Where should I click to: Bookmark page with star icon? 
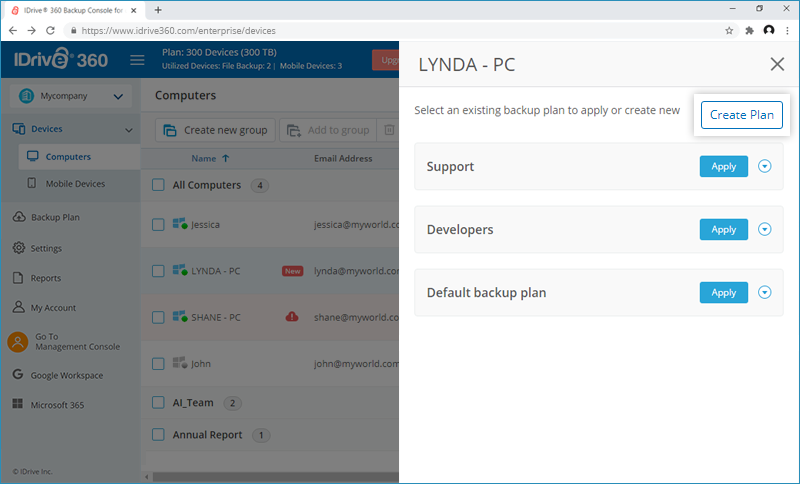tap(729, 31)
